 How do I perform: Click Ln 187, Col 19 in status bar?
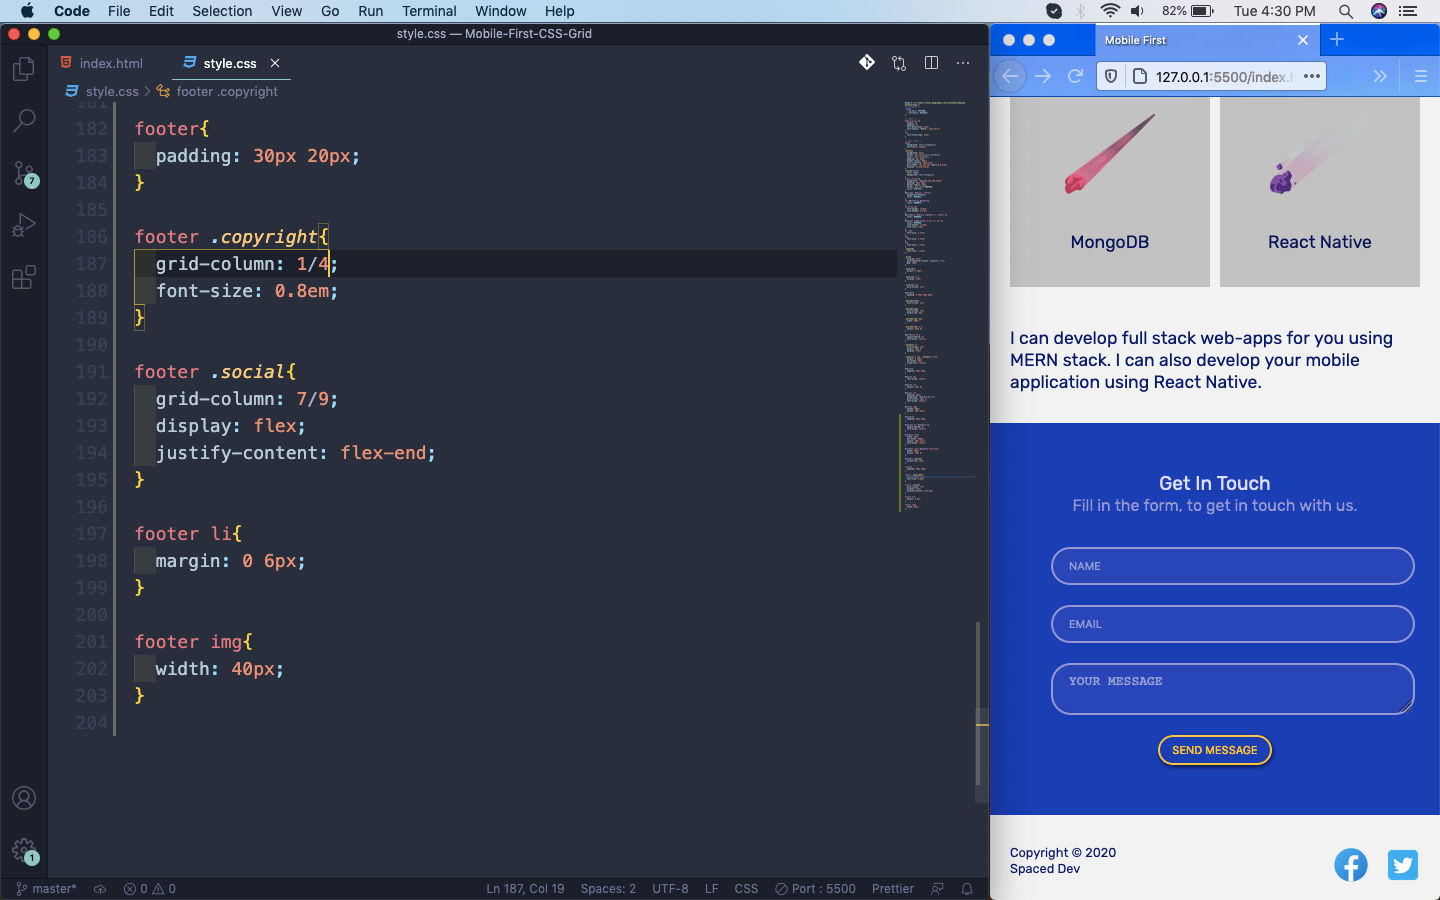click(525, 888)
